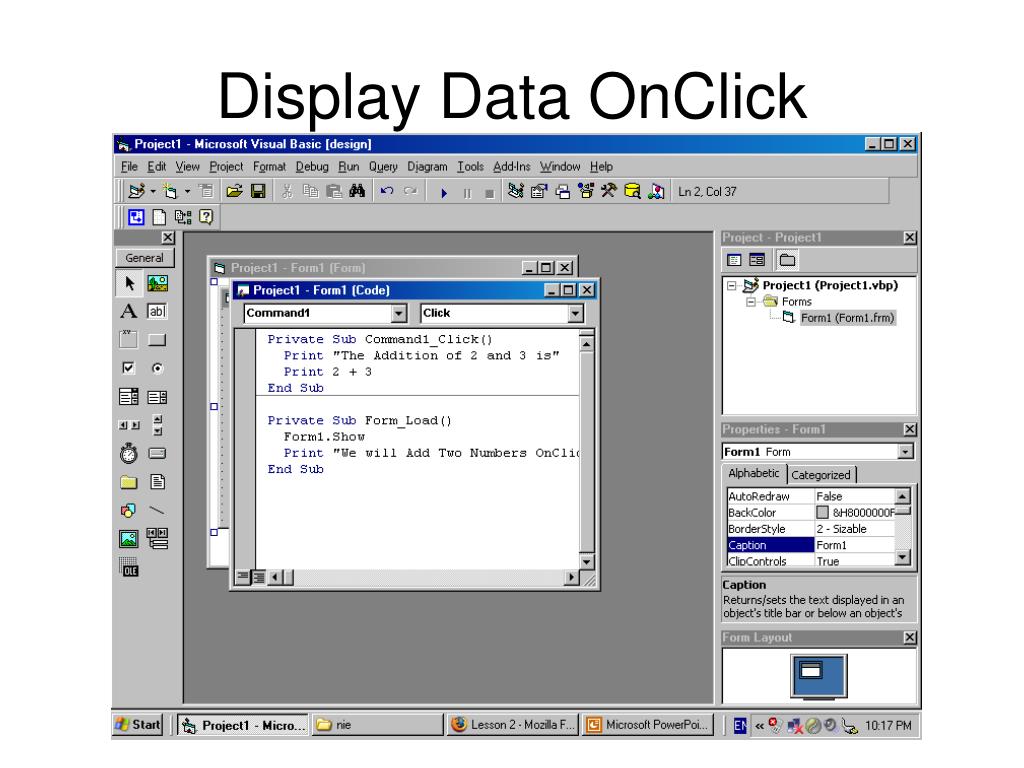This screenshot has height=768, width=1024.
Task: Open the Add Project dropdown arrow
Action: coord(153,191)
